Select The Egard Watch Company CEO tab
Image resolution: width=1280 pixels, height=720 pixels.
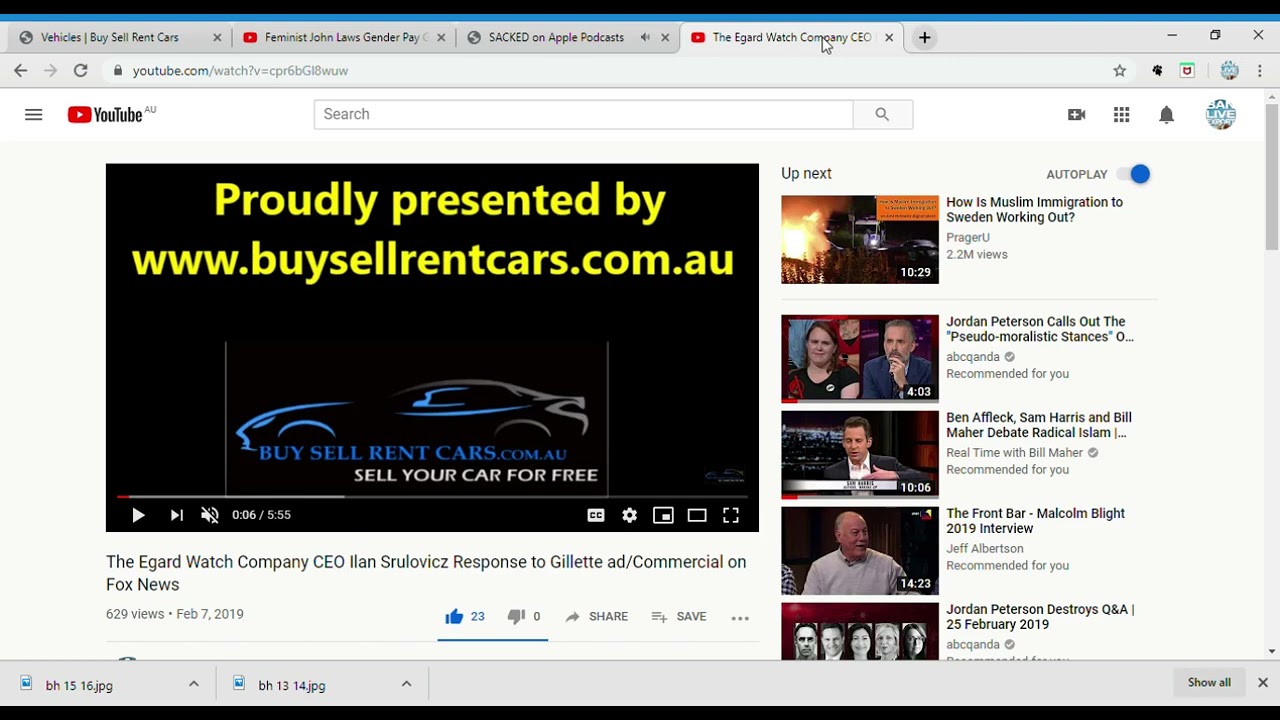[x=790, y=37]
